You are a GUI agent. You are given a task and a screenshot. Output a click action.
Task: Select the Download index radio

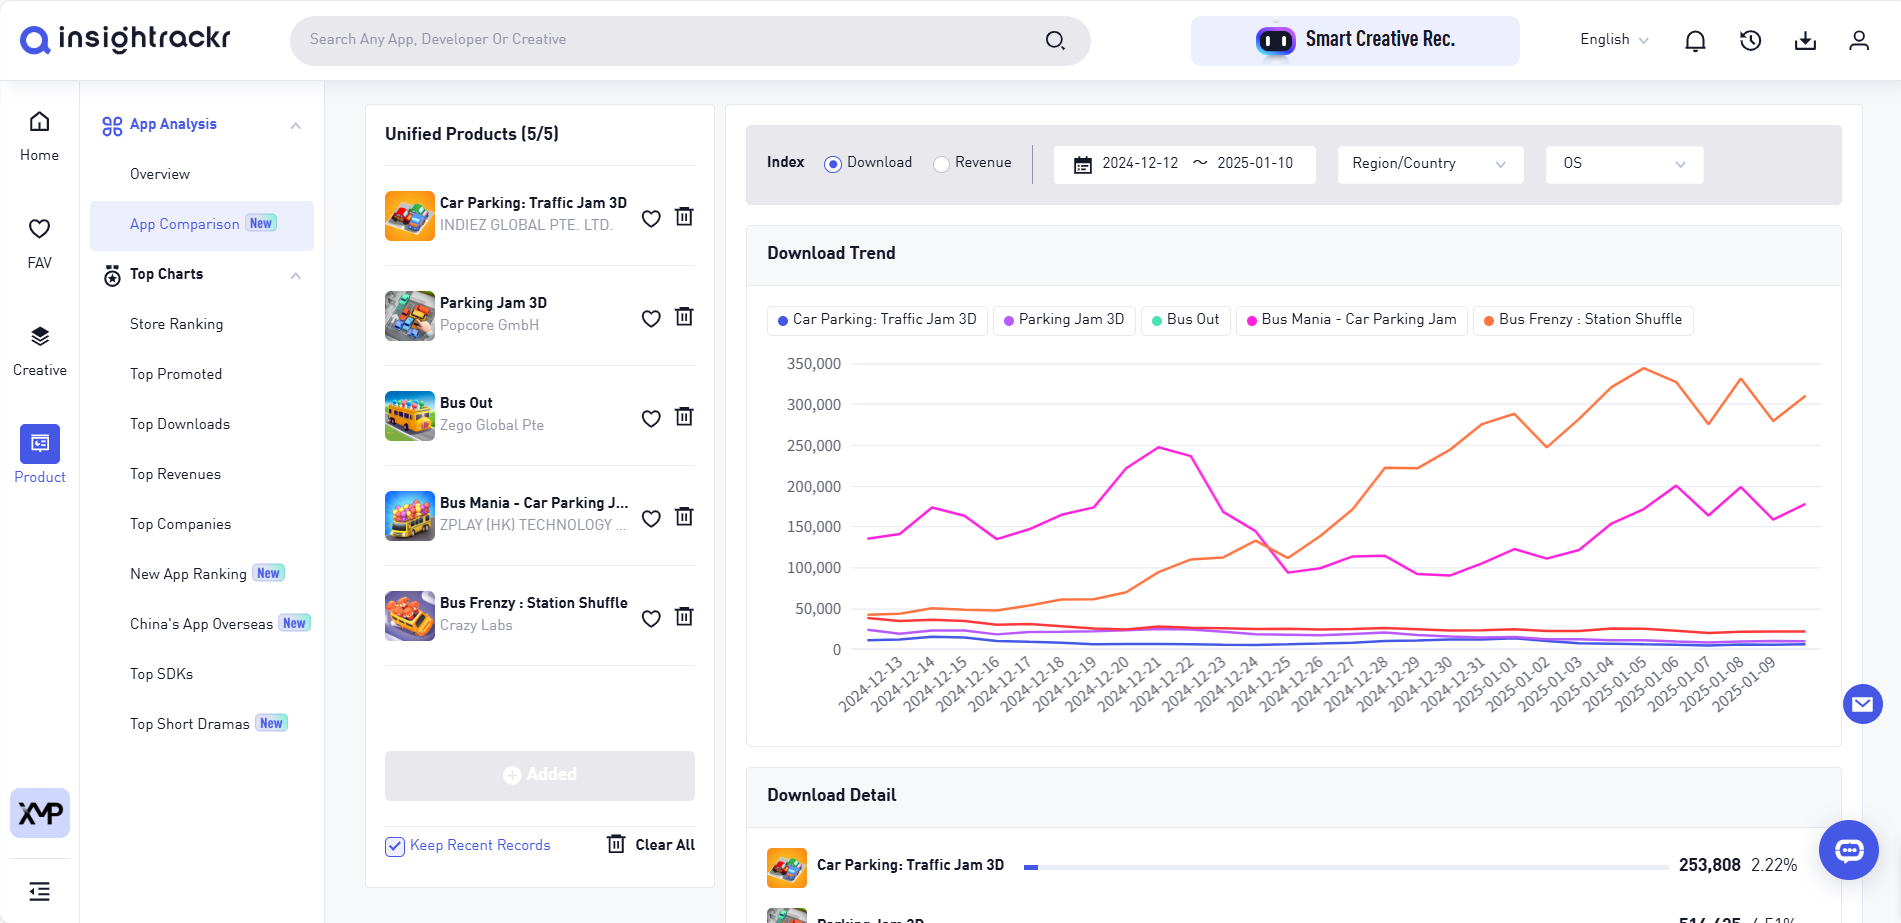(832, 164)
